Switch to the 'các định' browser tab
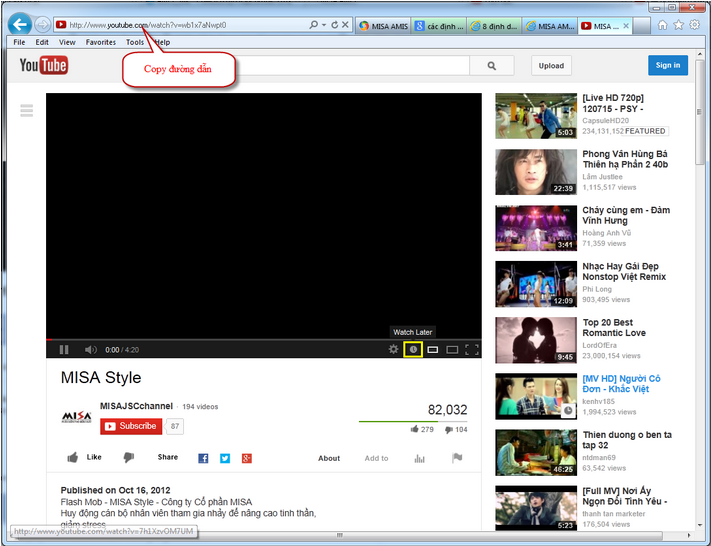Screen dimensions: 711x546 click(x=439, y=26)
